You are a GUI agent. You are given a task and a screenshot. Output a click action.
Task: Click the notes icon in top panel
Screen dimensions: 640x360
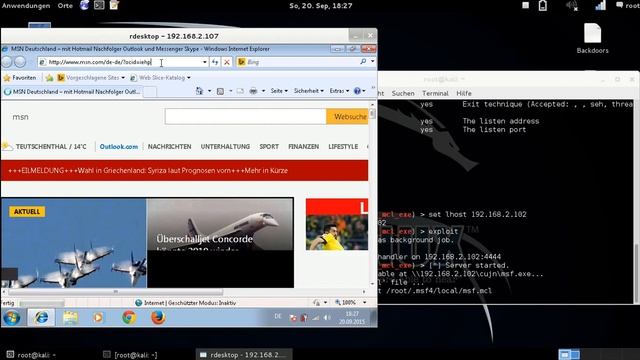(x=114, y=5)
